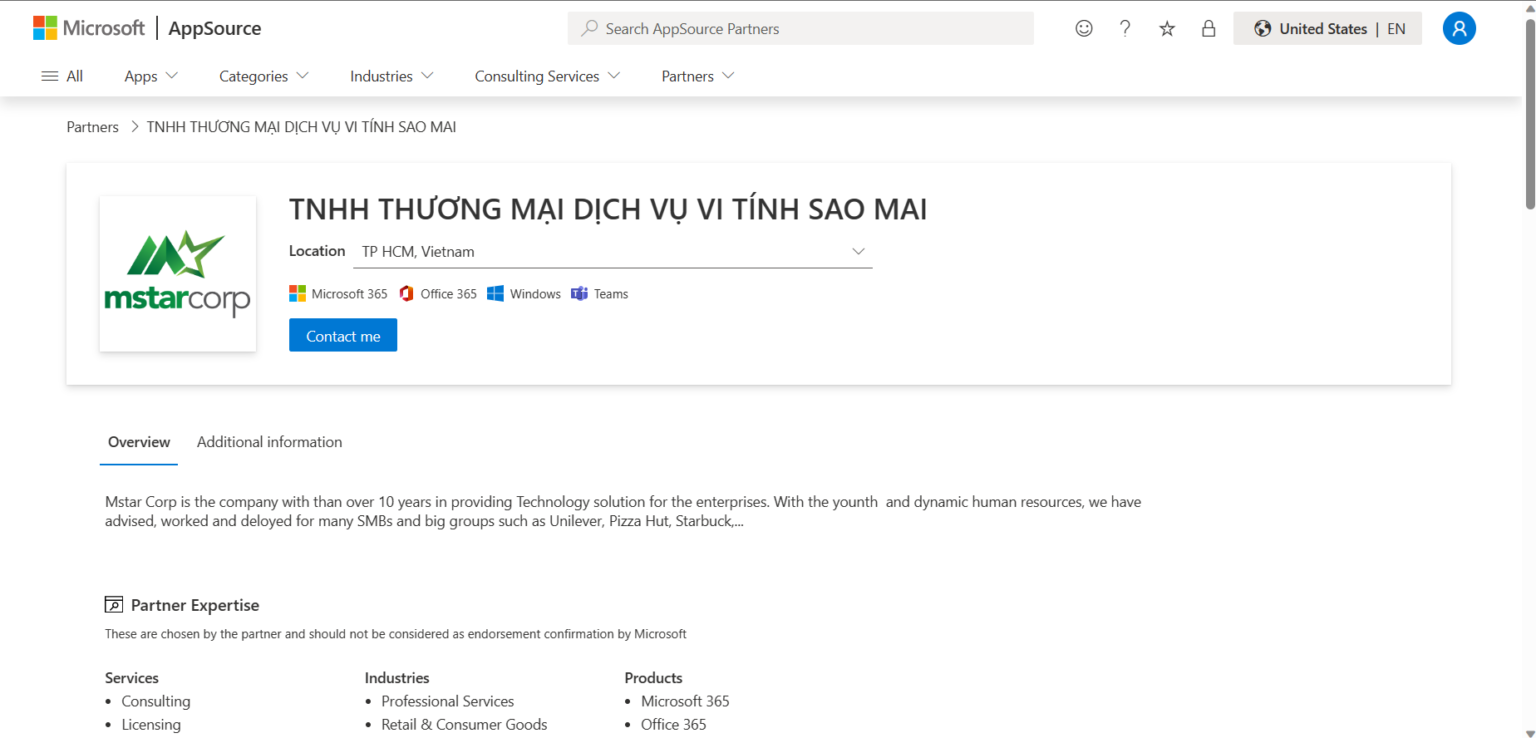Viewport: 1536px width, 738px height.
Task: Select the Office 365 product badge
Action: pos(438,293)
